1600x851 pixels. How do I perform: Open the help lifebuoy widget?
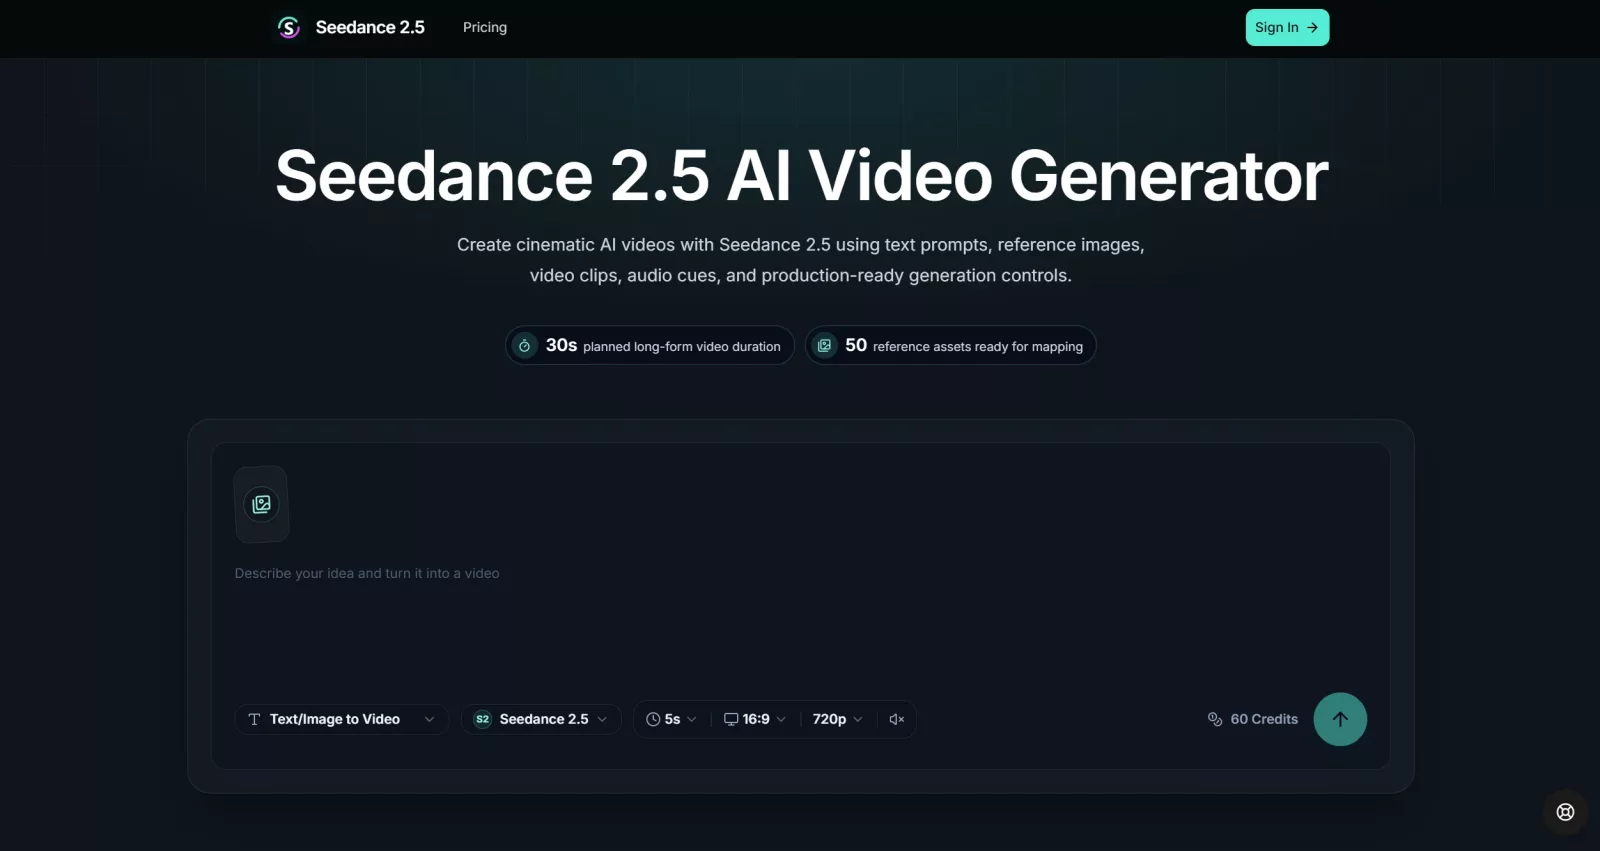pyautogui.click(x=1566, y=812)
